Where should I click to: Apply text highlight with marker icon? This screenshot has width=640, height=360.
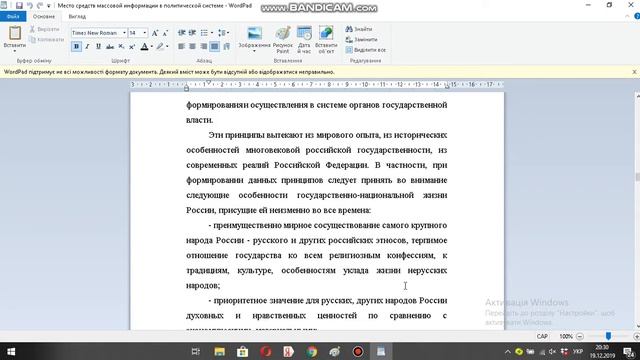[x=160, y=47]
